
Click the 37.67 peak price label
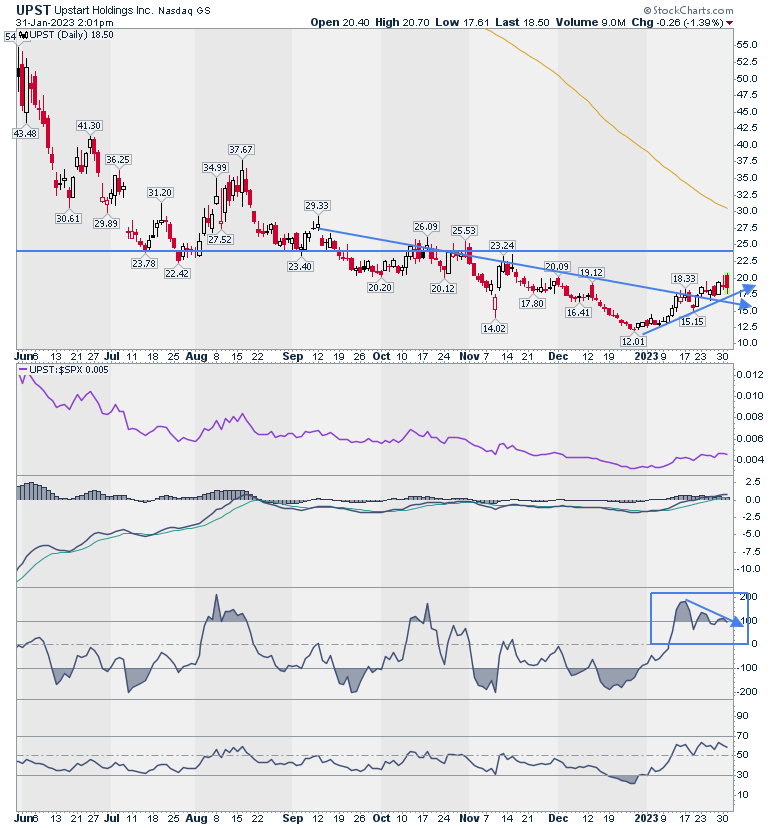(241, 150)
